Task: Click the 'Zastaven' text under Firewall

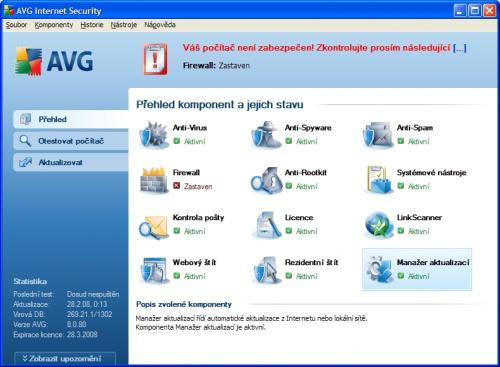Action: coord(198,186)
